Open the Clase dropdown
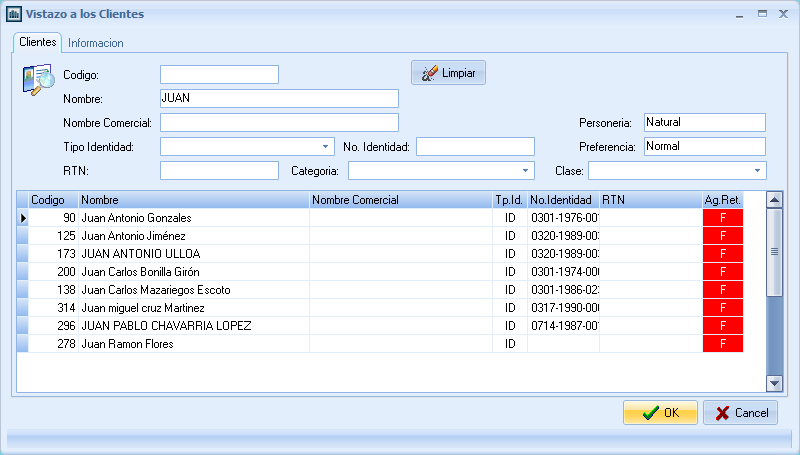The height and width of the screenshot is (455, 800). tap(757, 170)
